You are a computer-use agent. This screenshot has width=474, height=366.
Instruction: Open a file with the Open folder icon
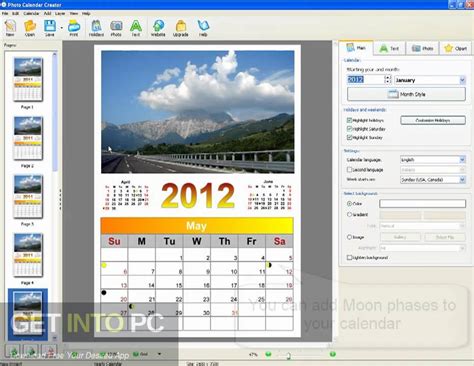tap(30, 27)
